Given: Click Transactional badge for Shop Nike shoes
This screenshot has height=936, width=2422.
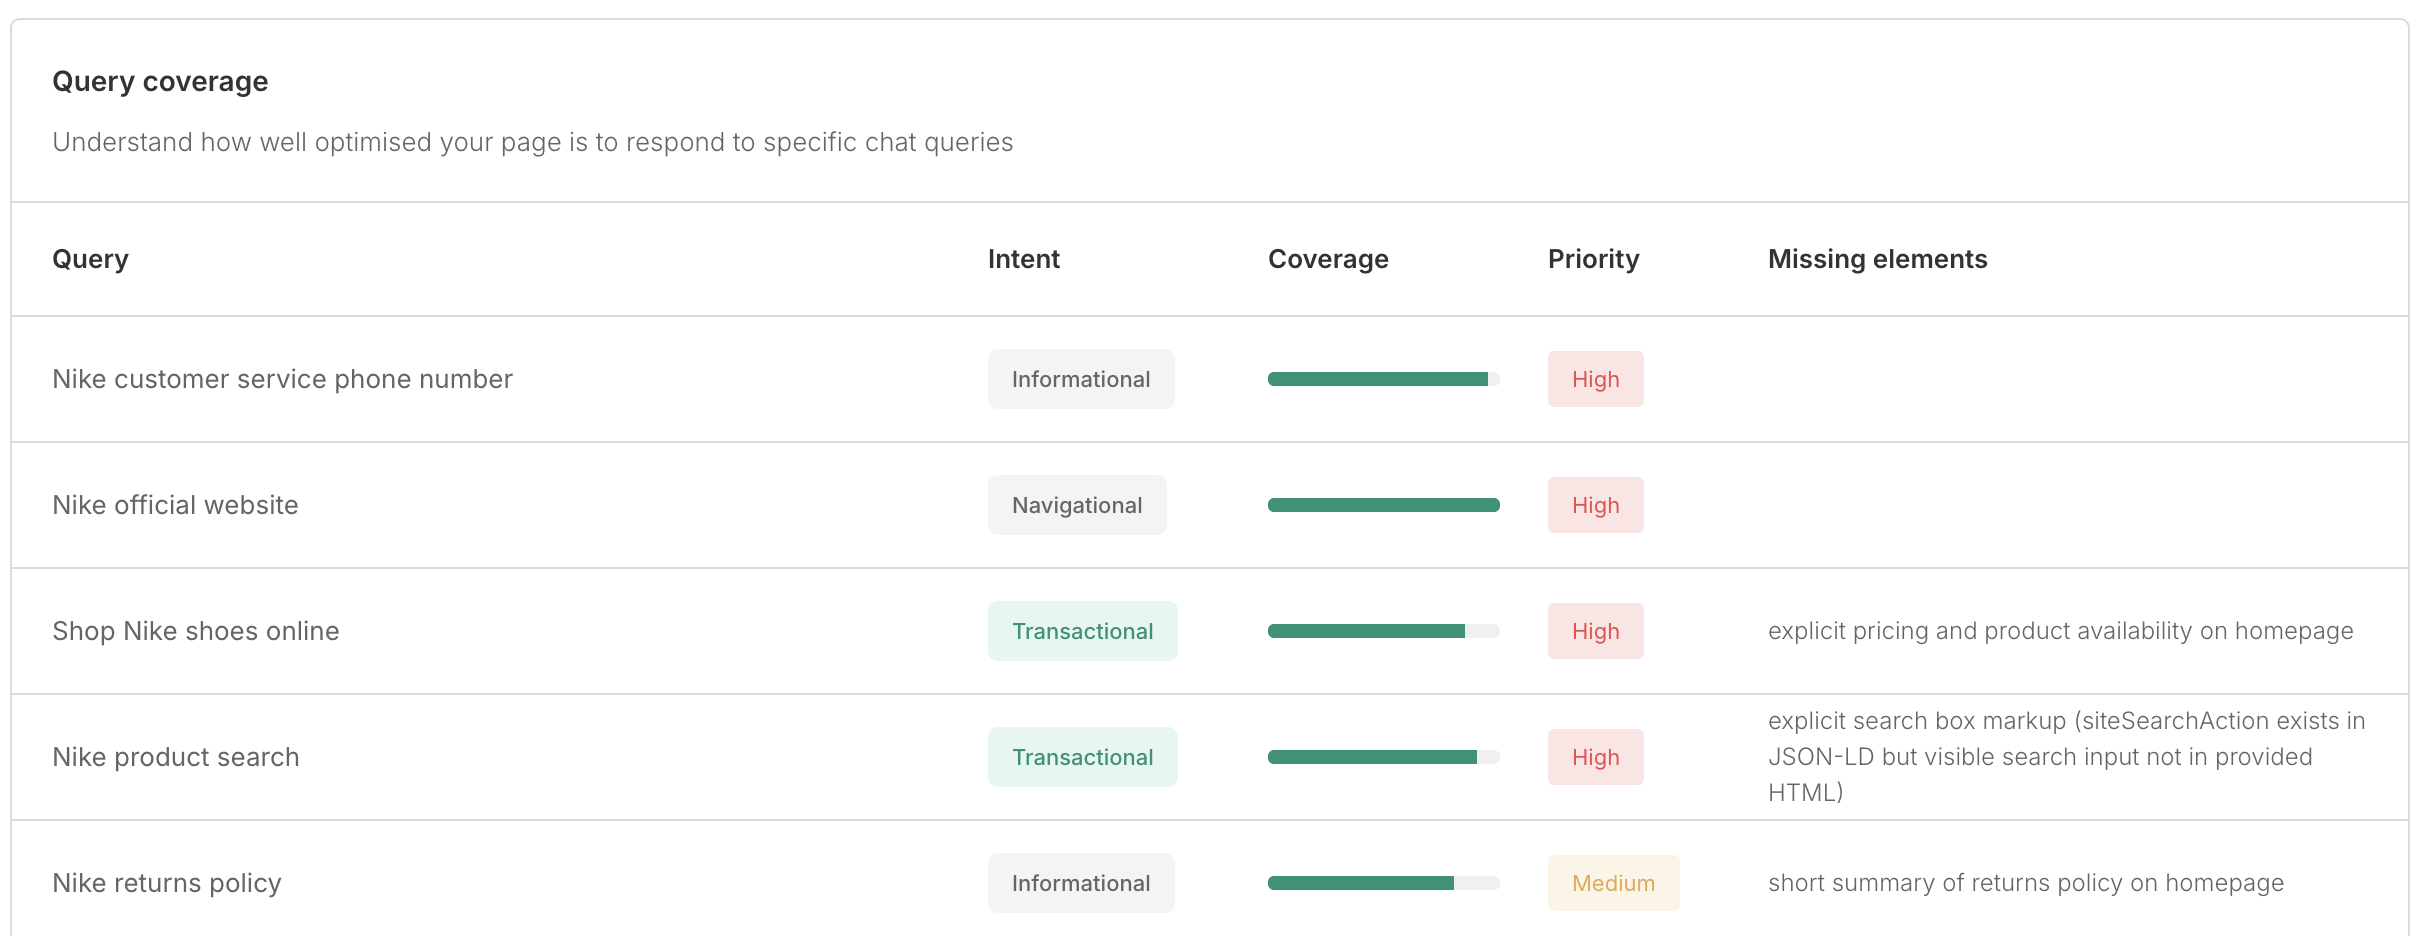Looking at the screenshot, I should point(1082,631).
